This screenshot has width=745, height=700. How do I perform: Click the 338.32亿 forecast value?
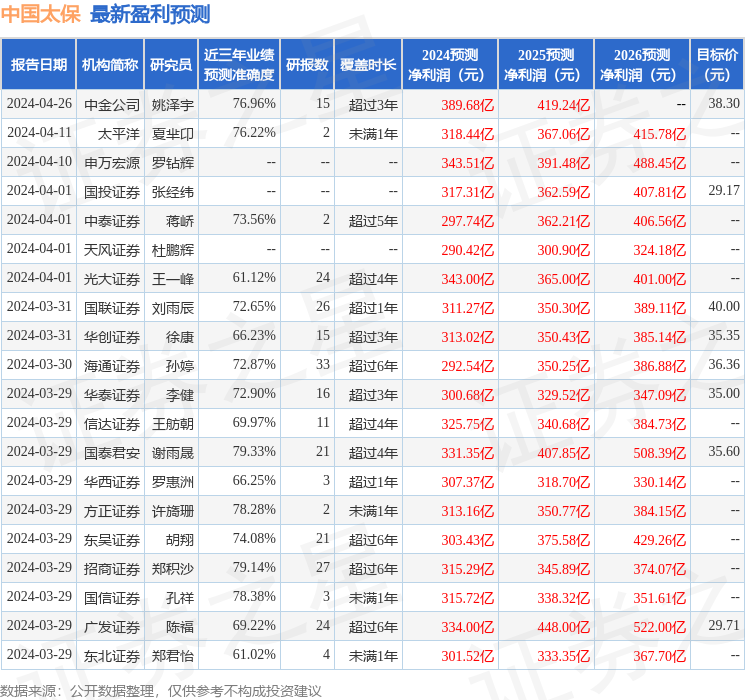click(x=564, y=597)
